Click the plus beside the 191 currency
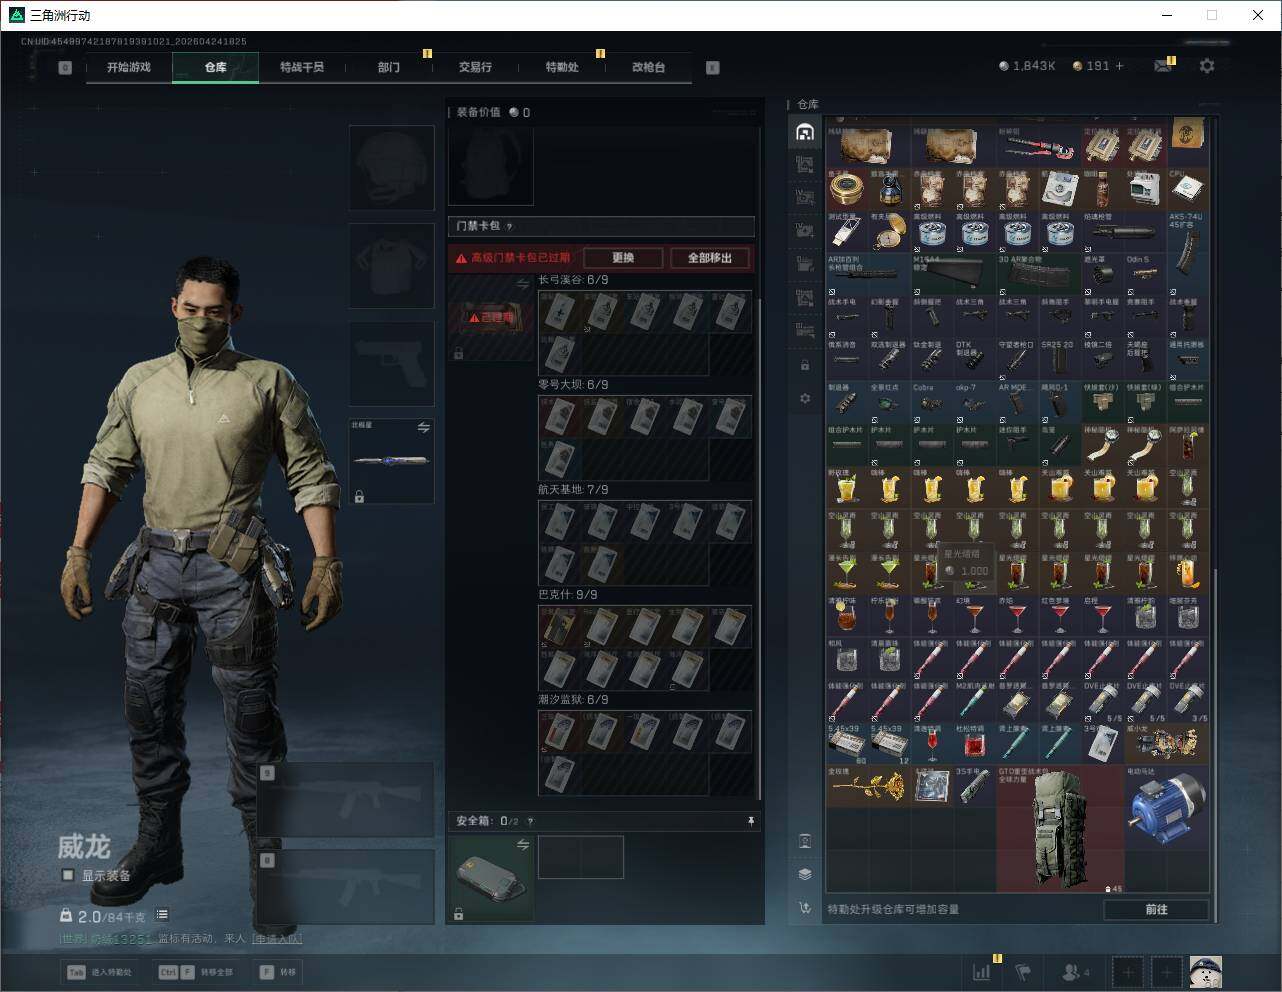 pyautogui.click(x=1120, y=66)
